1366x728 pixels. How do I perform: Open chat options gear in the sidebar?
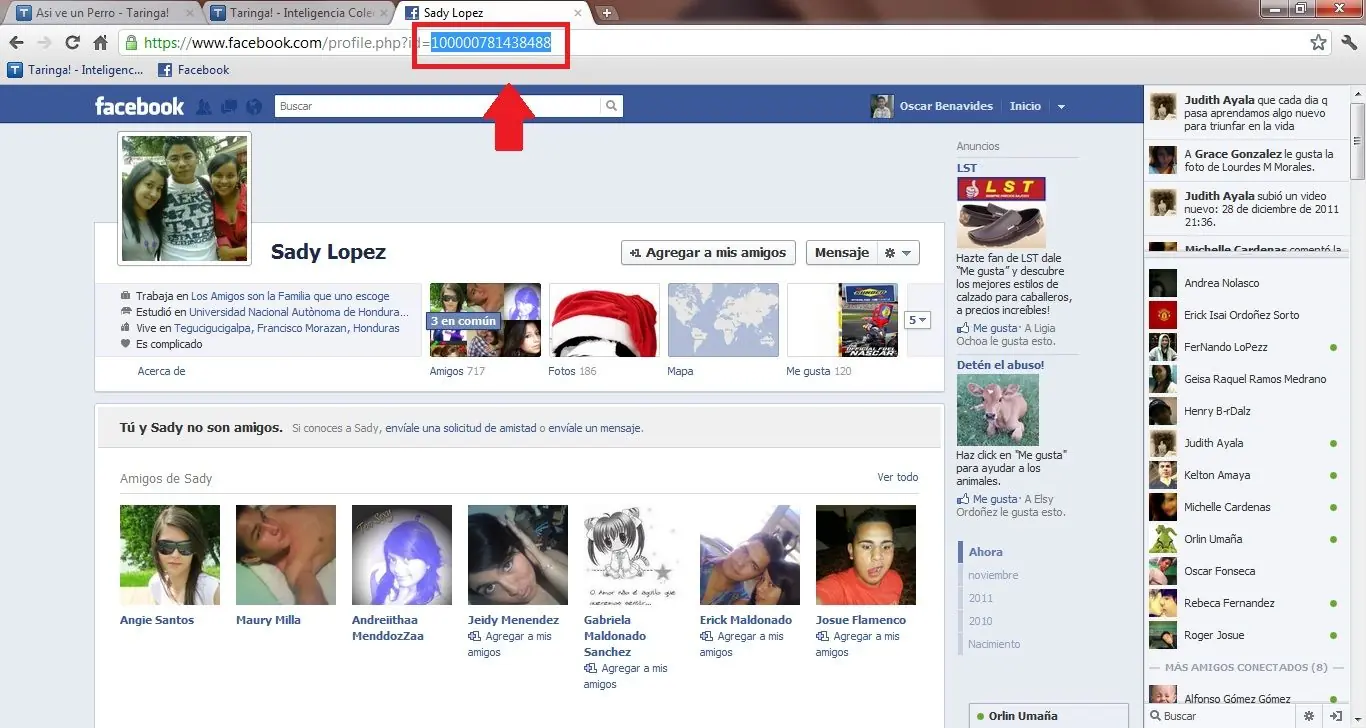(x=1308, y=716)
